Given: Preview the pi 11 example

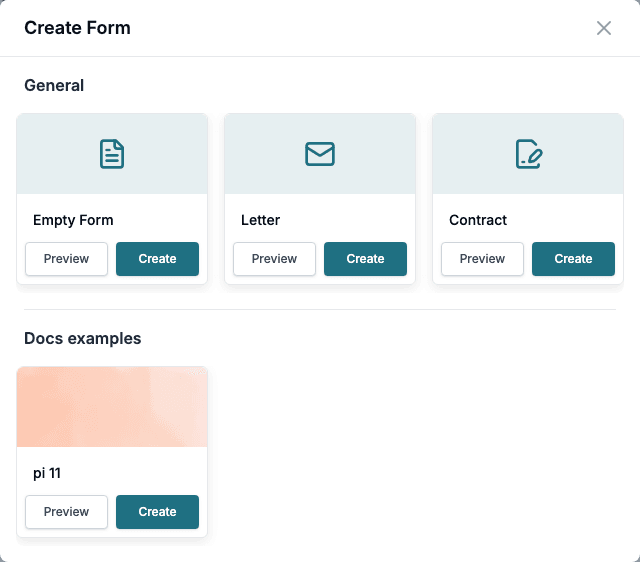Looking at the screenshot, I should [67, 512].
